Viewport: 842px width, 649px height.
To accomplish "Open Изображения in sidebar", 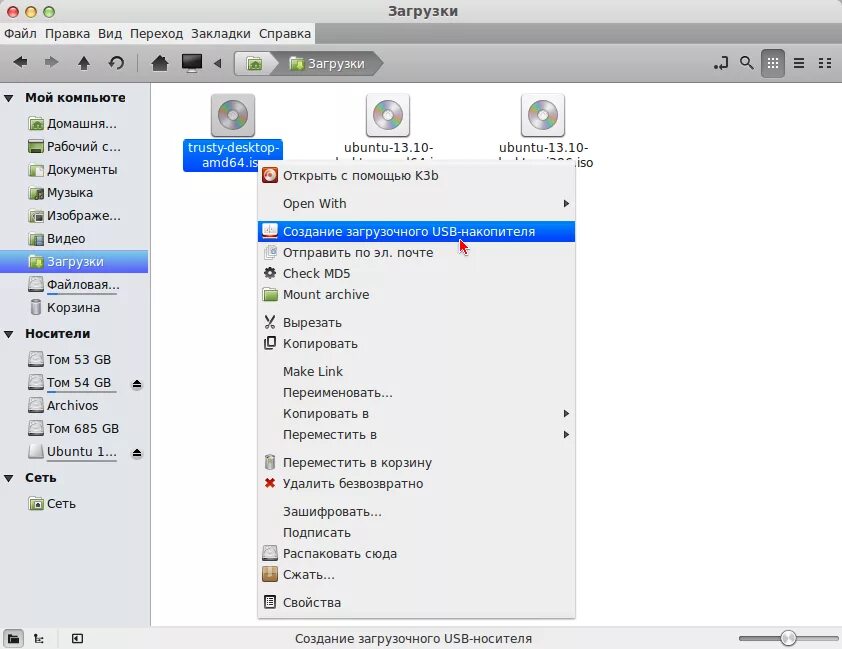I will pos(74,216).
